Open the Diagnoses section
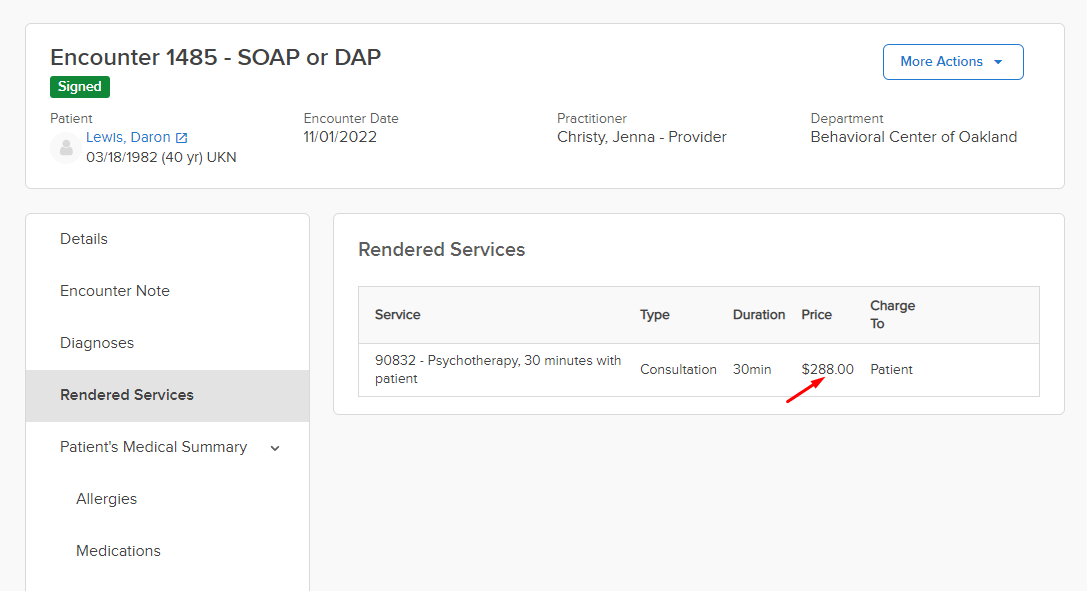This screenshot has height=591, width=1087. point(167,343)
